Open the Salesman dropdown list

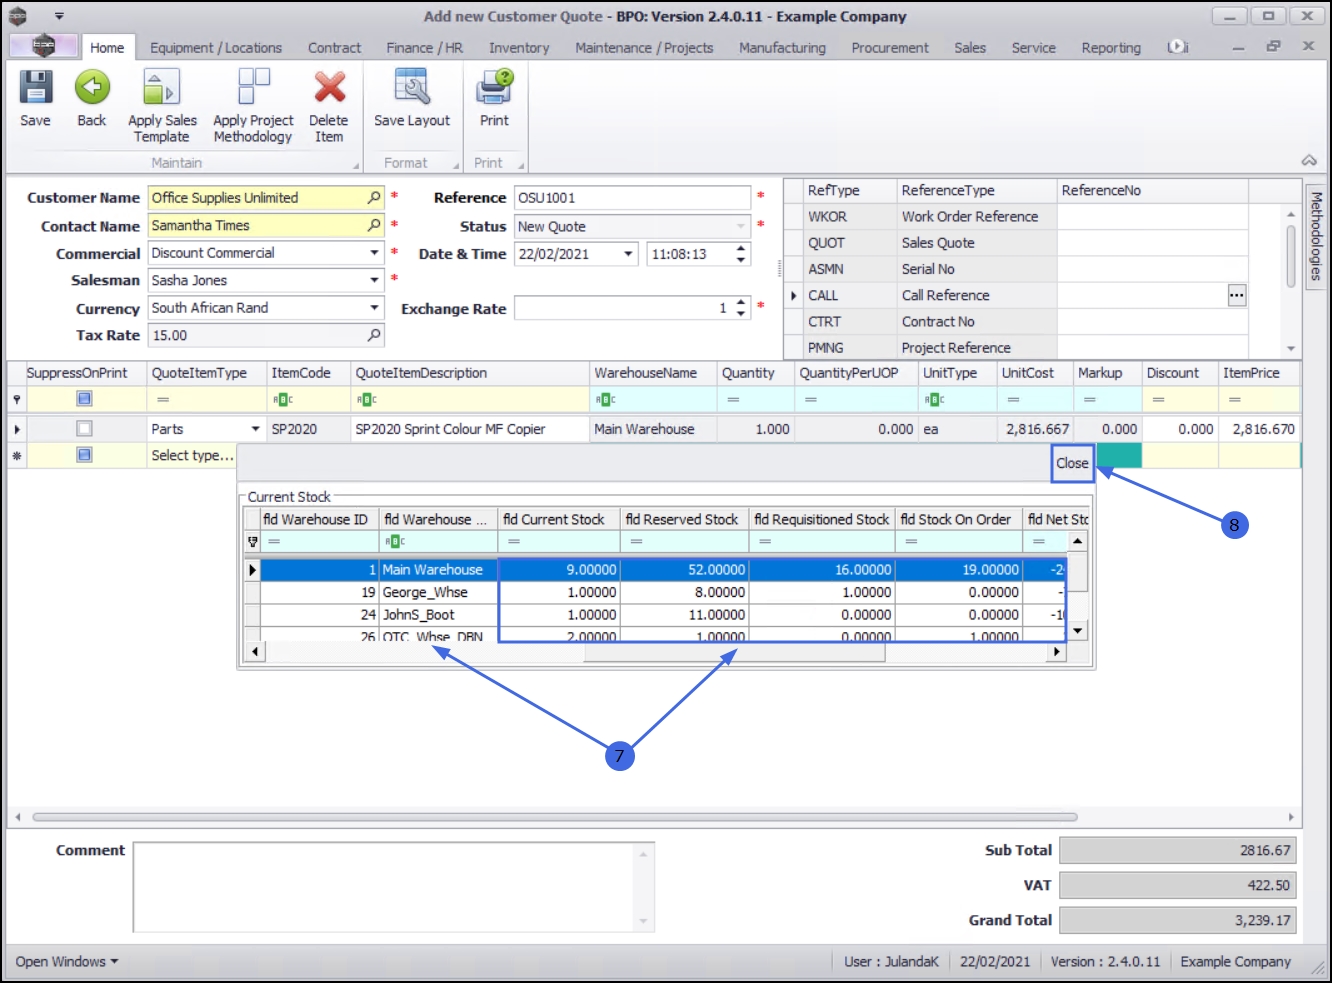(x=374, y=280)
